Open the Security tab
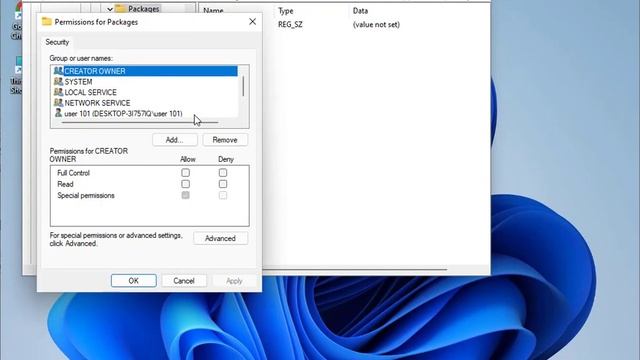 point(57,42)
